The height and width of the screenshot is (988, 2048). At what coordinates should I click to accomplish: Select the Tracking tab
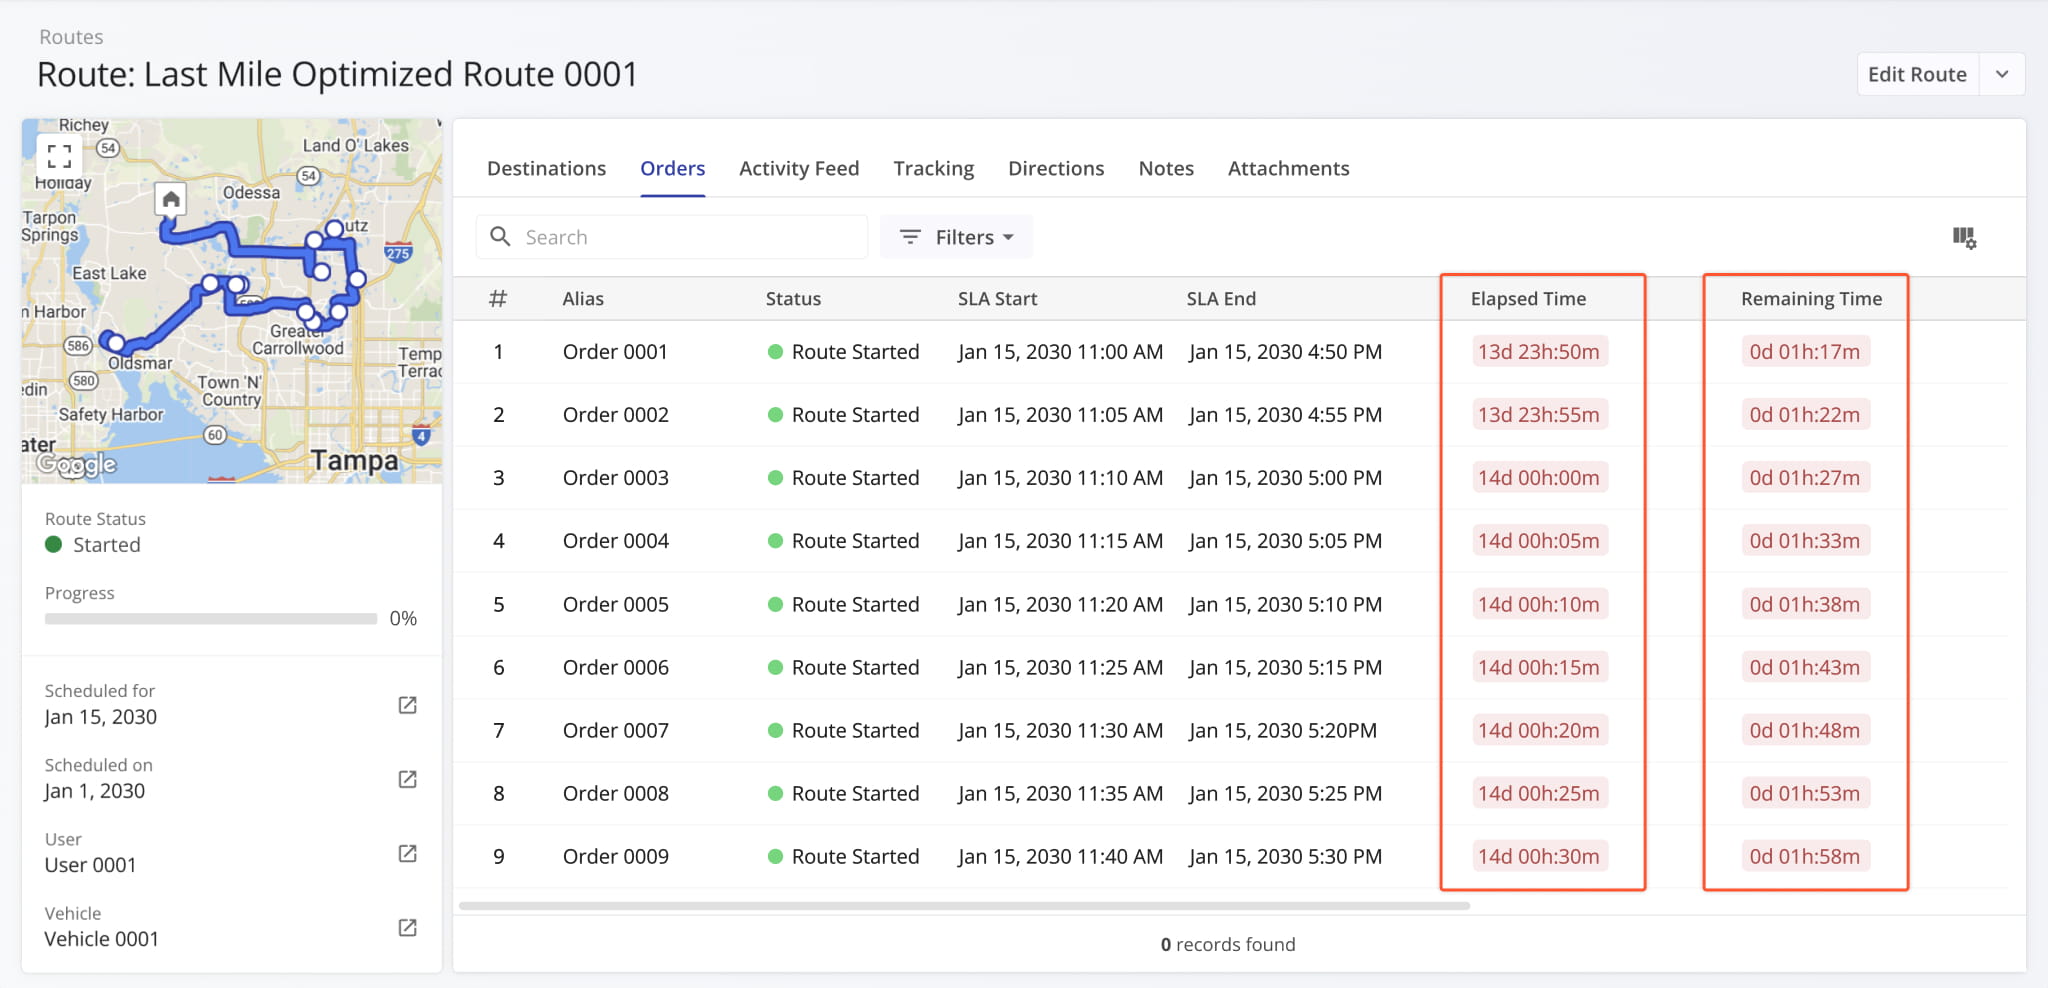click(x=933, y=168)
